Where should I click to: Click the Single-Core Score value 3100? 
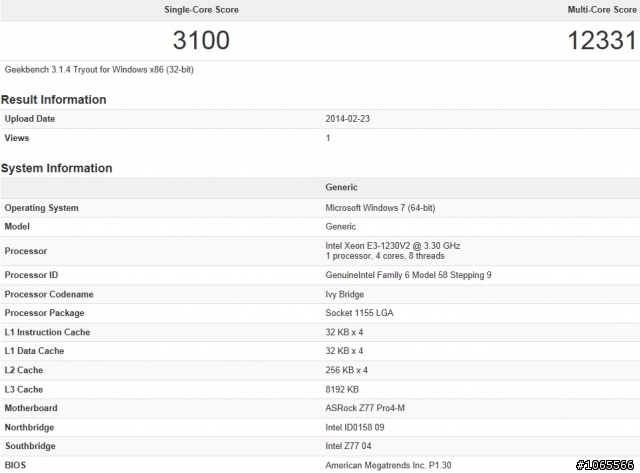[x=201, y=40]
